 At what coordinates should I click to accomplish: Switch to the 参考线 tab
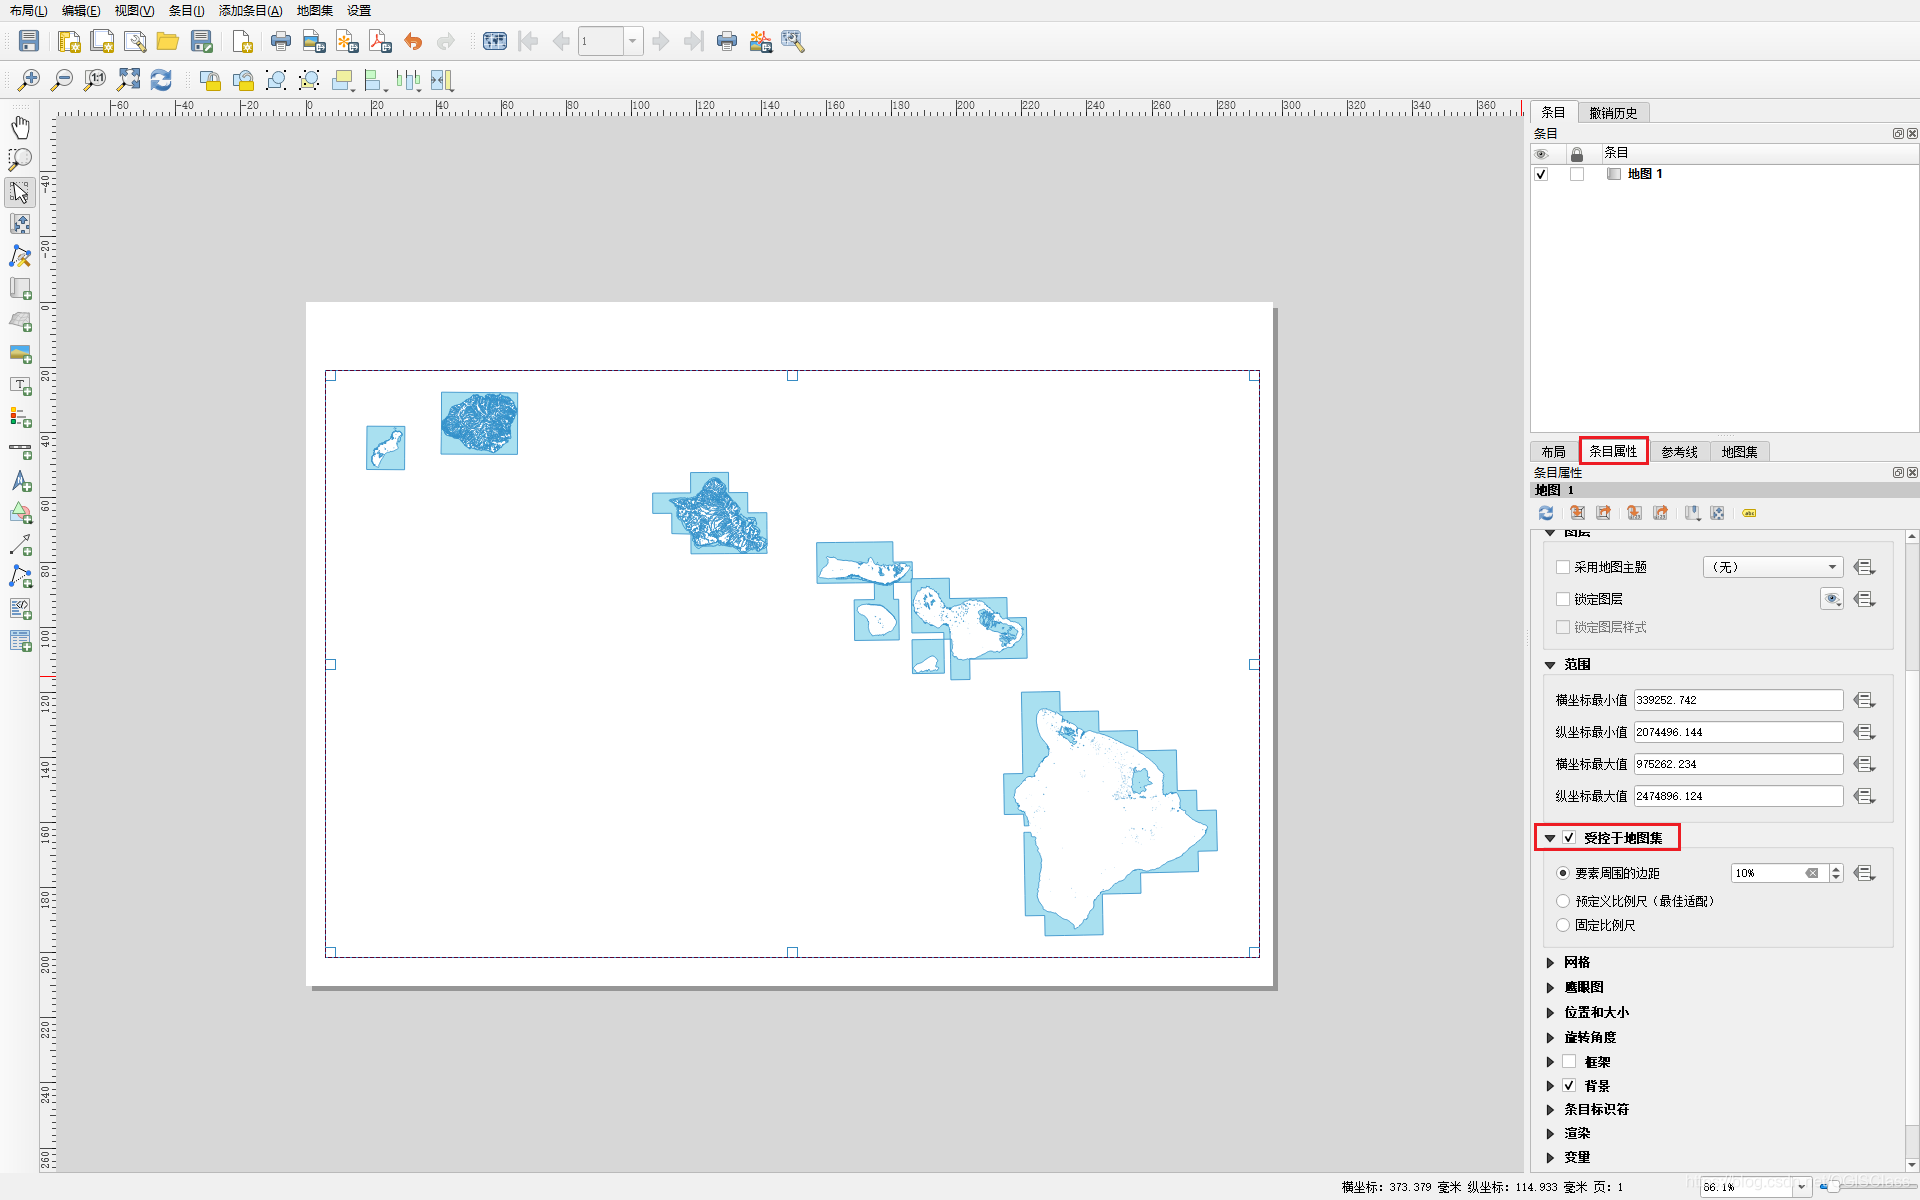pyautogui.click(x=1679, y=452)
